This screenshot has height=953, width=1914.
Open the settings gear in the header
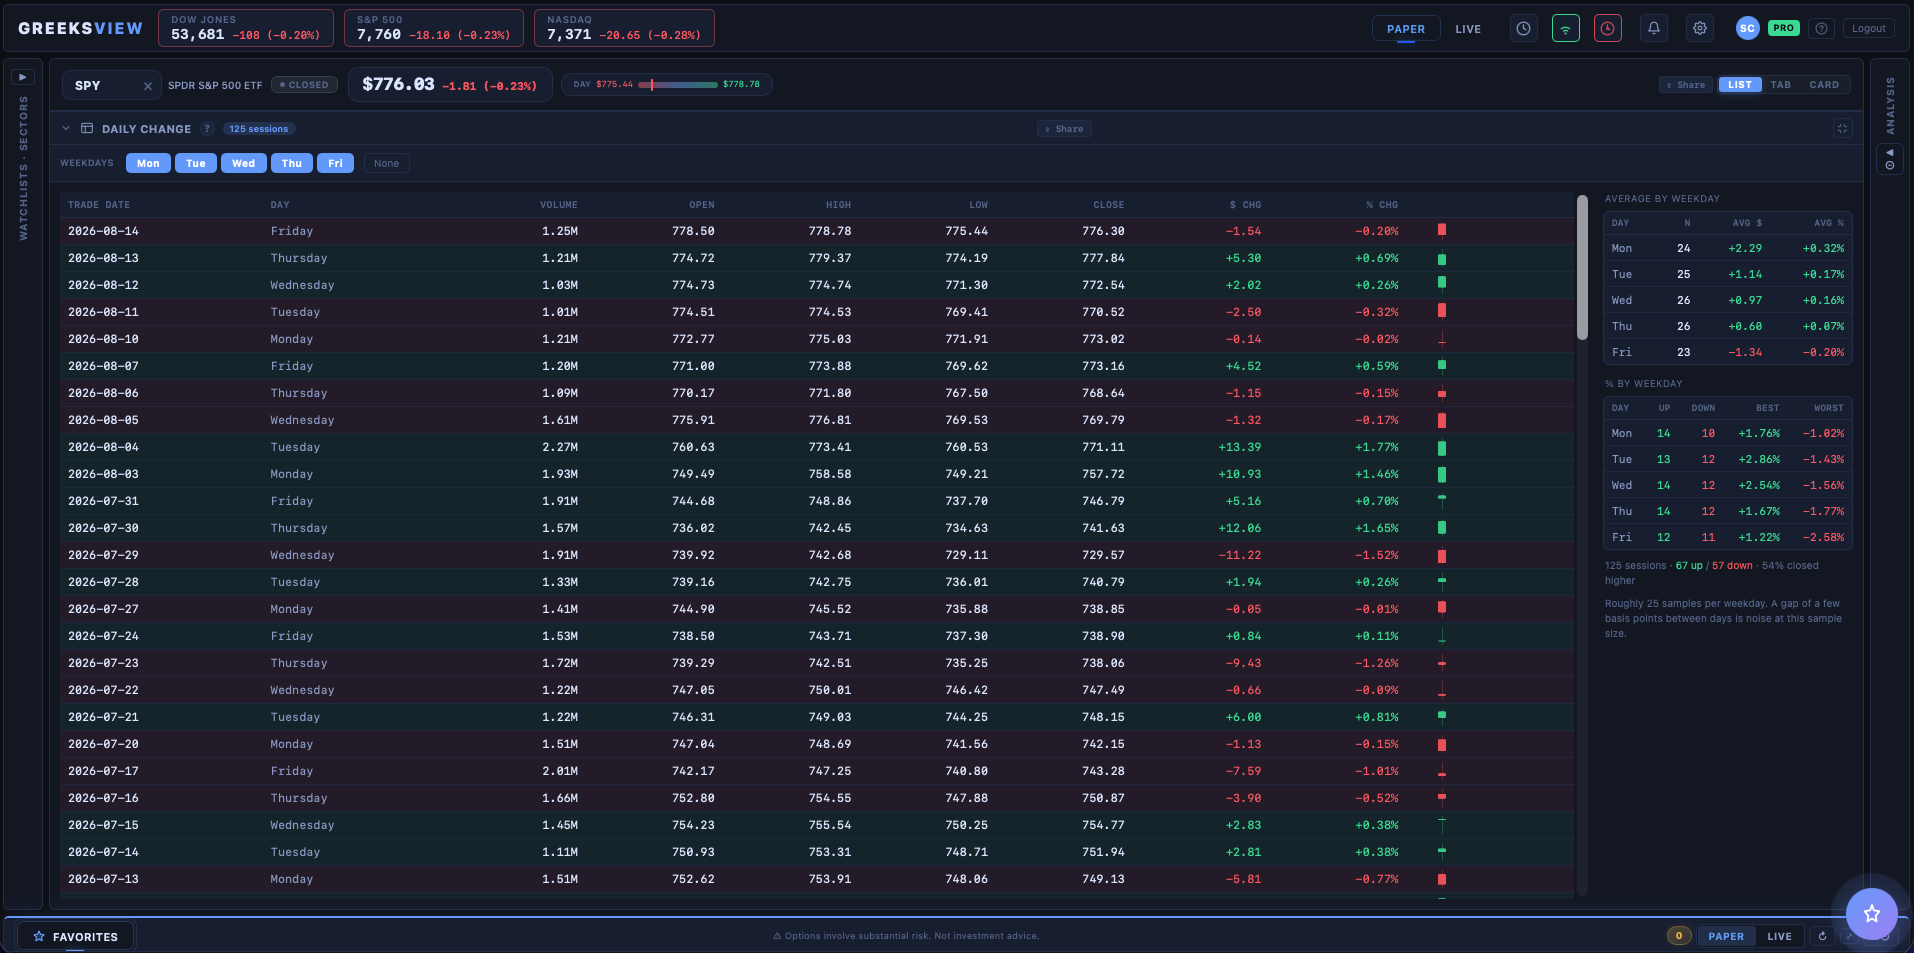point(1700,29)
